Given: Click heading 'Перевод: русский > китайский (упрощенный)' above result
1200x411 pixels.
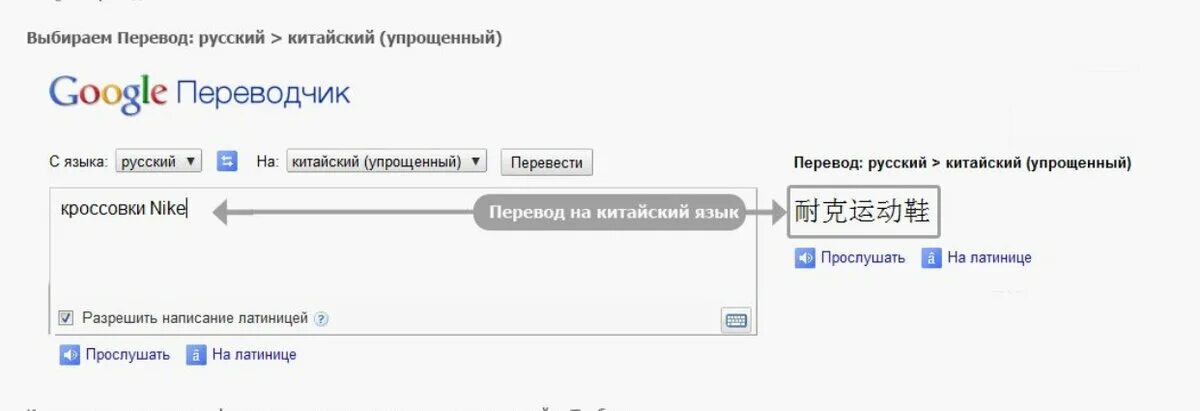Looking at the screenshot, I should [x=962, y=163].
